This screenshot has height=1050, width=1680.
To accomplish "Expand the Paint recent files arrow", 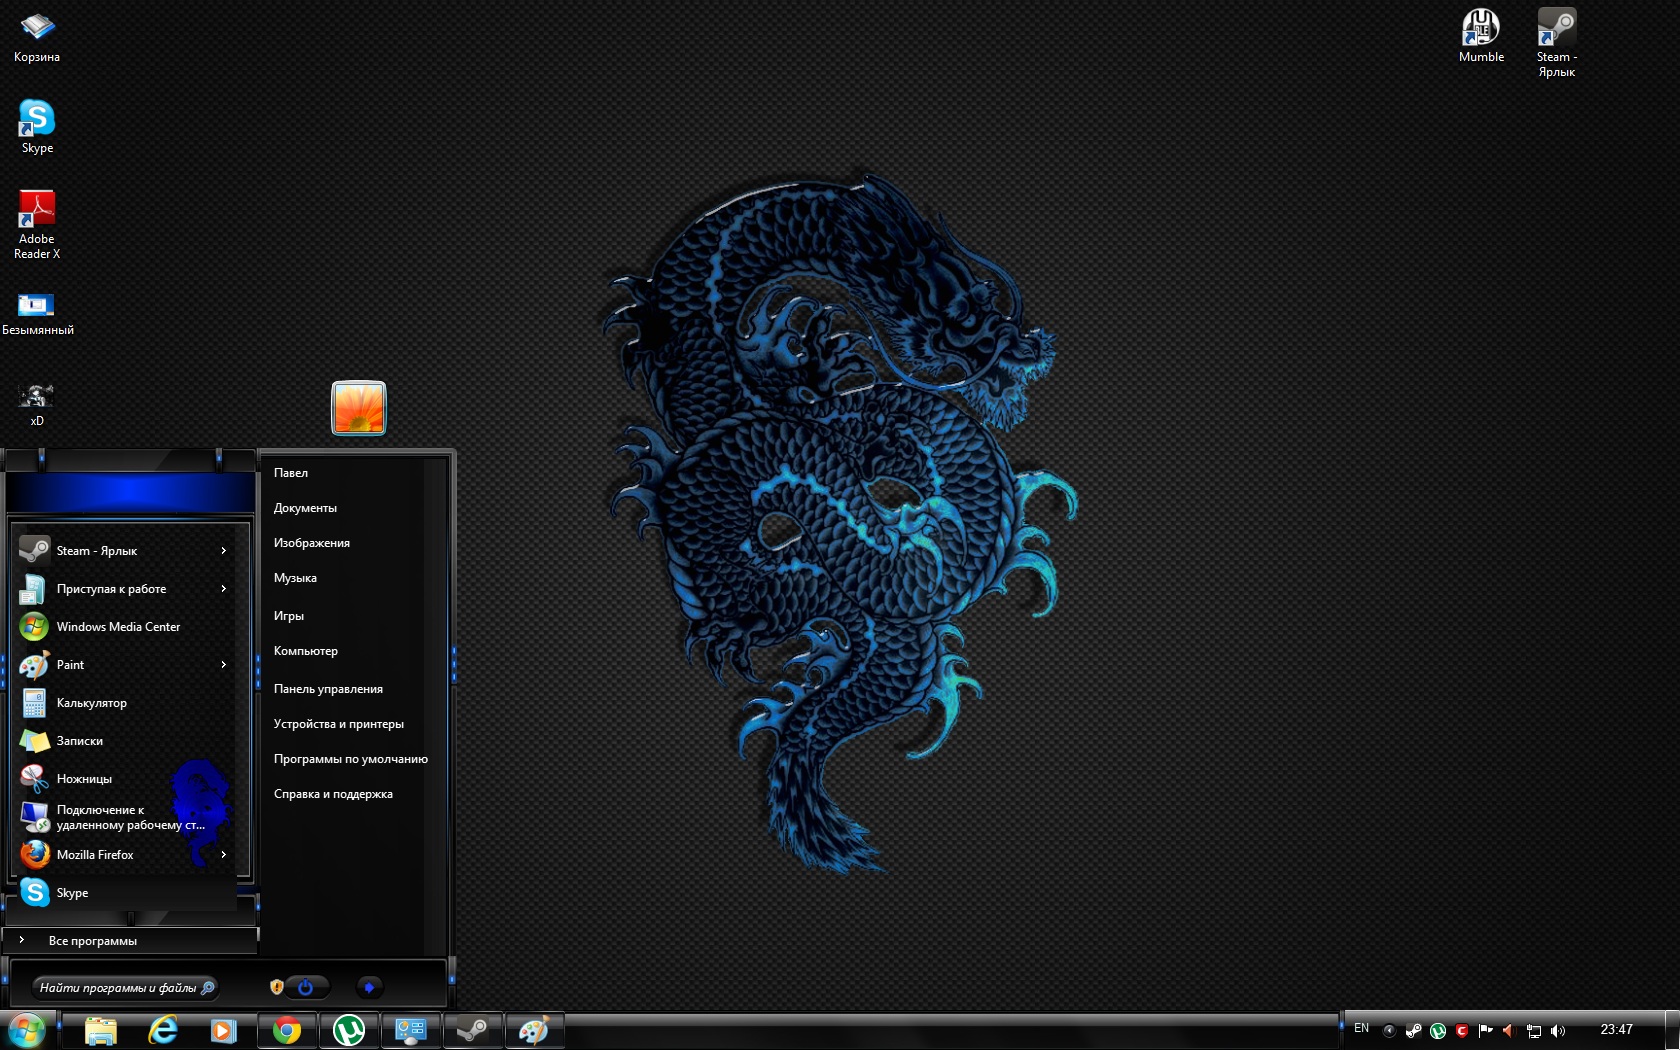I will coord(224,665).
